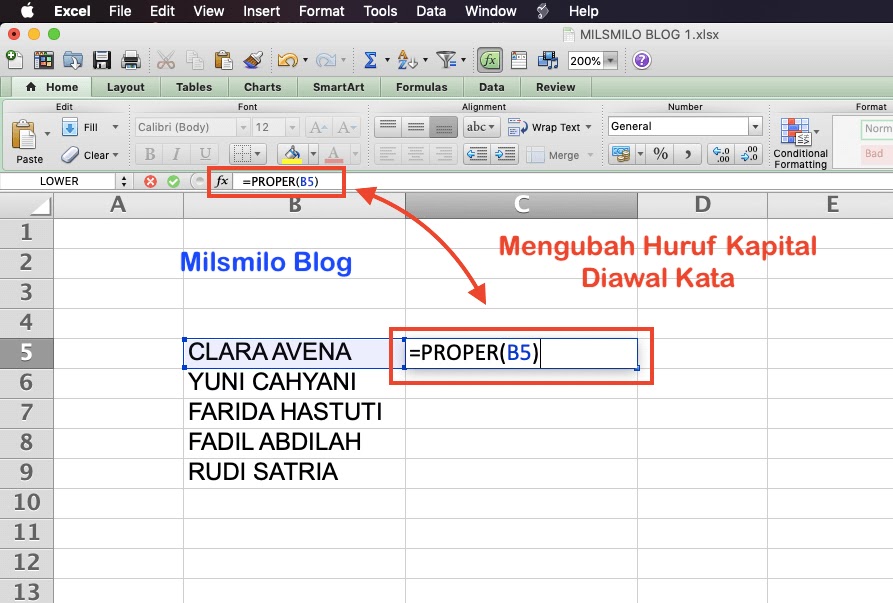Click the AutoSum sigma icon
This screenshot has height=603, width=893.
point(370,60)
